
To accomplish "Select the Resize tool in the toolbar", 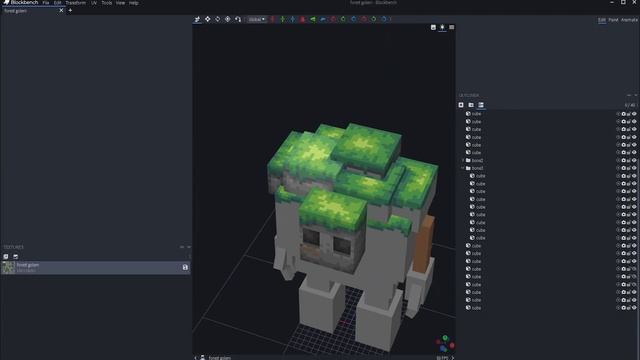I will pos(208,19).
